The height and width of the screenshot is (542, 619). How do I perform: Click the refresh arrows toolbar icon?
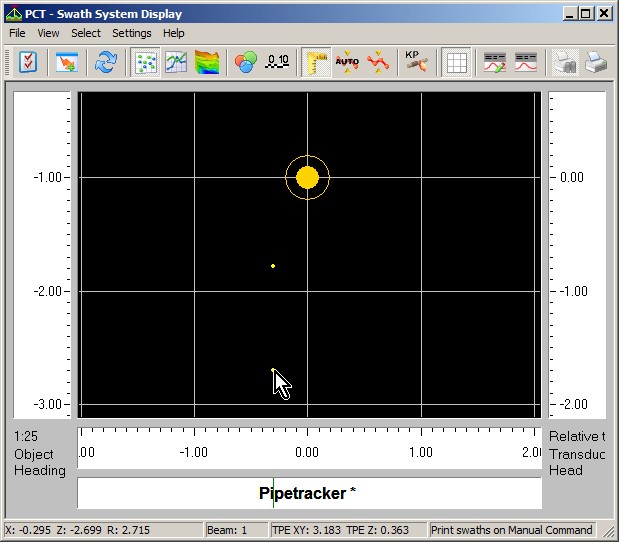point(106,63)
